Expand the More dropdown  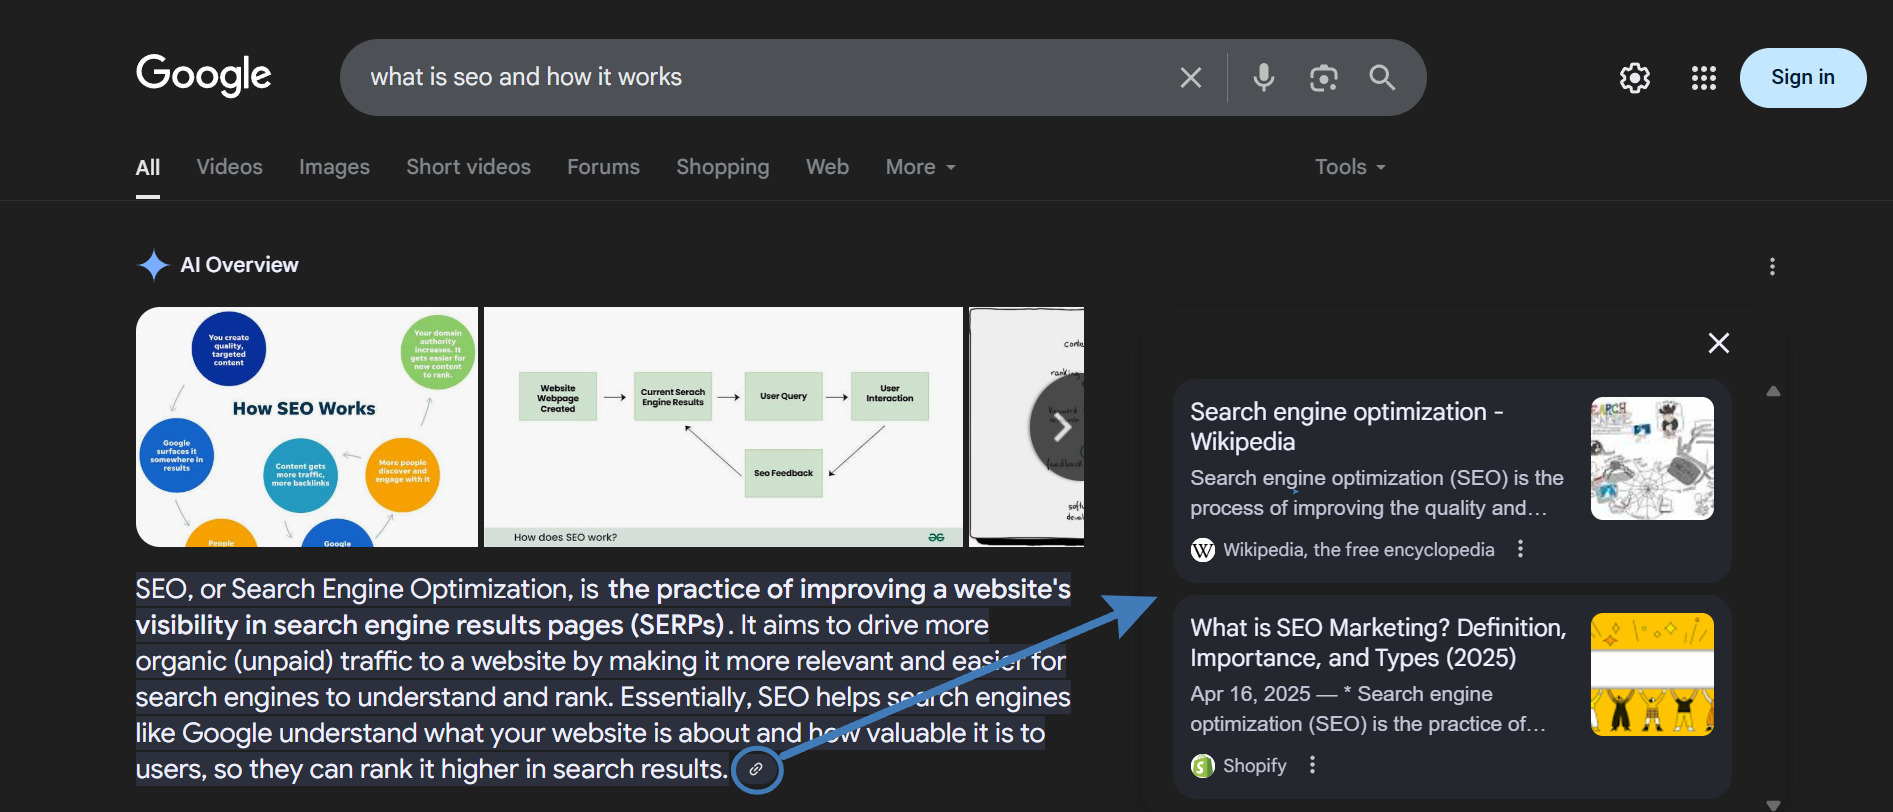[x=920, y=167]
